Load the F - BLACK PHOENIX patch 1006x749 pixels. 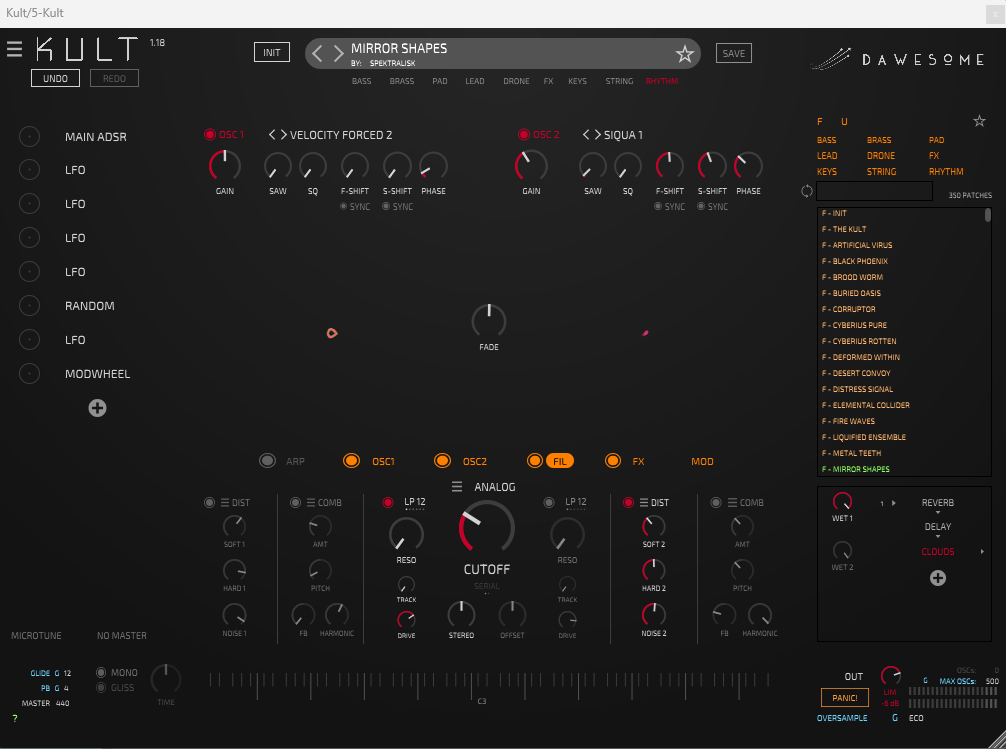pos(855,261)
